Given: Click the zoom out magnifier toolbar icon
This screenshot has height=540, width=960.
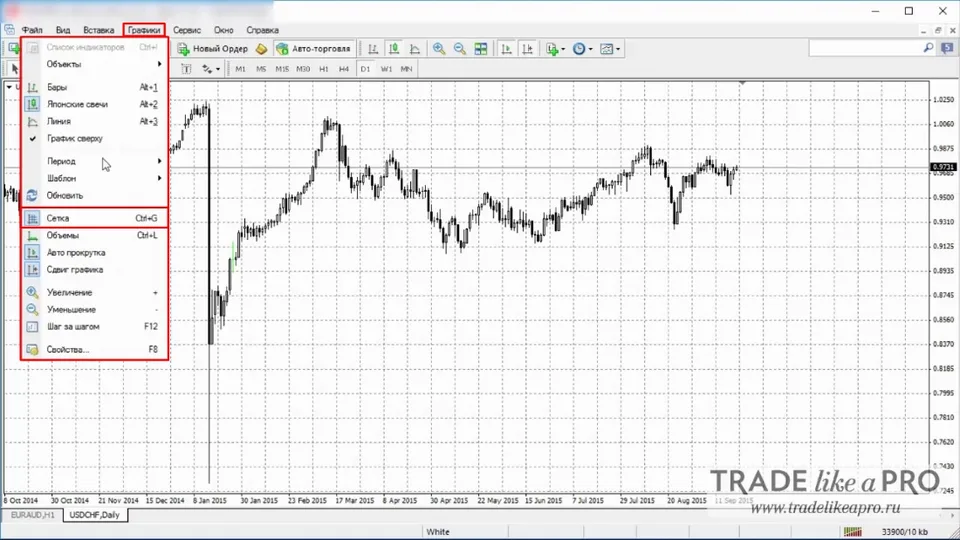Looking at the screenshot, I should (460, 49).
